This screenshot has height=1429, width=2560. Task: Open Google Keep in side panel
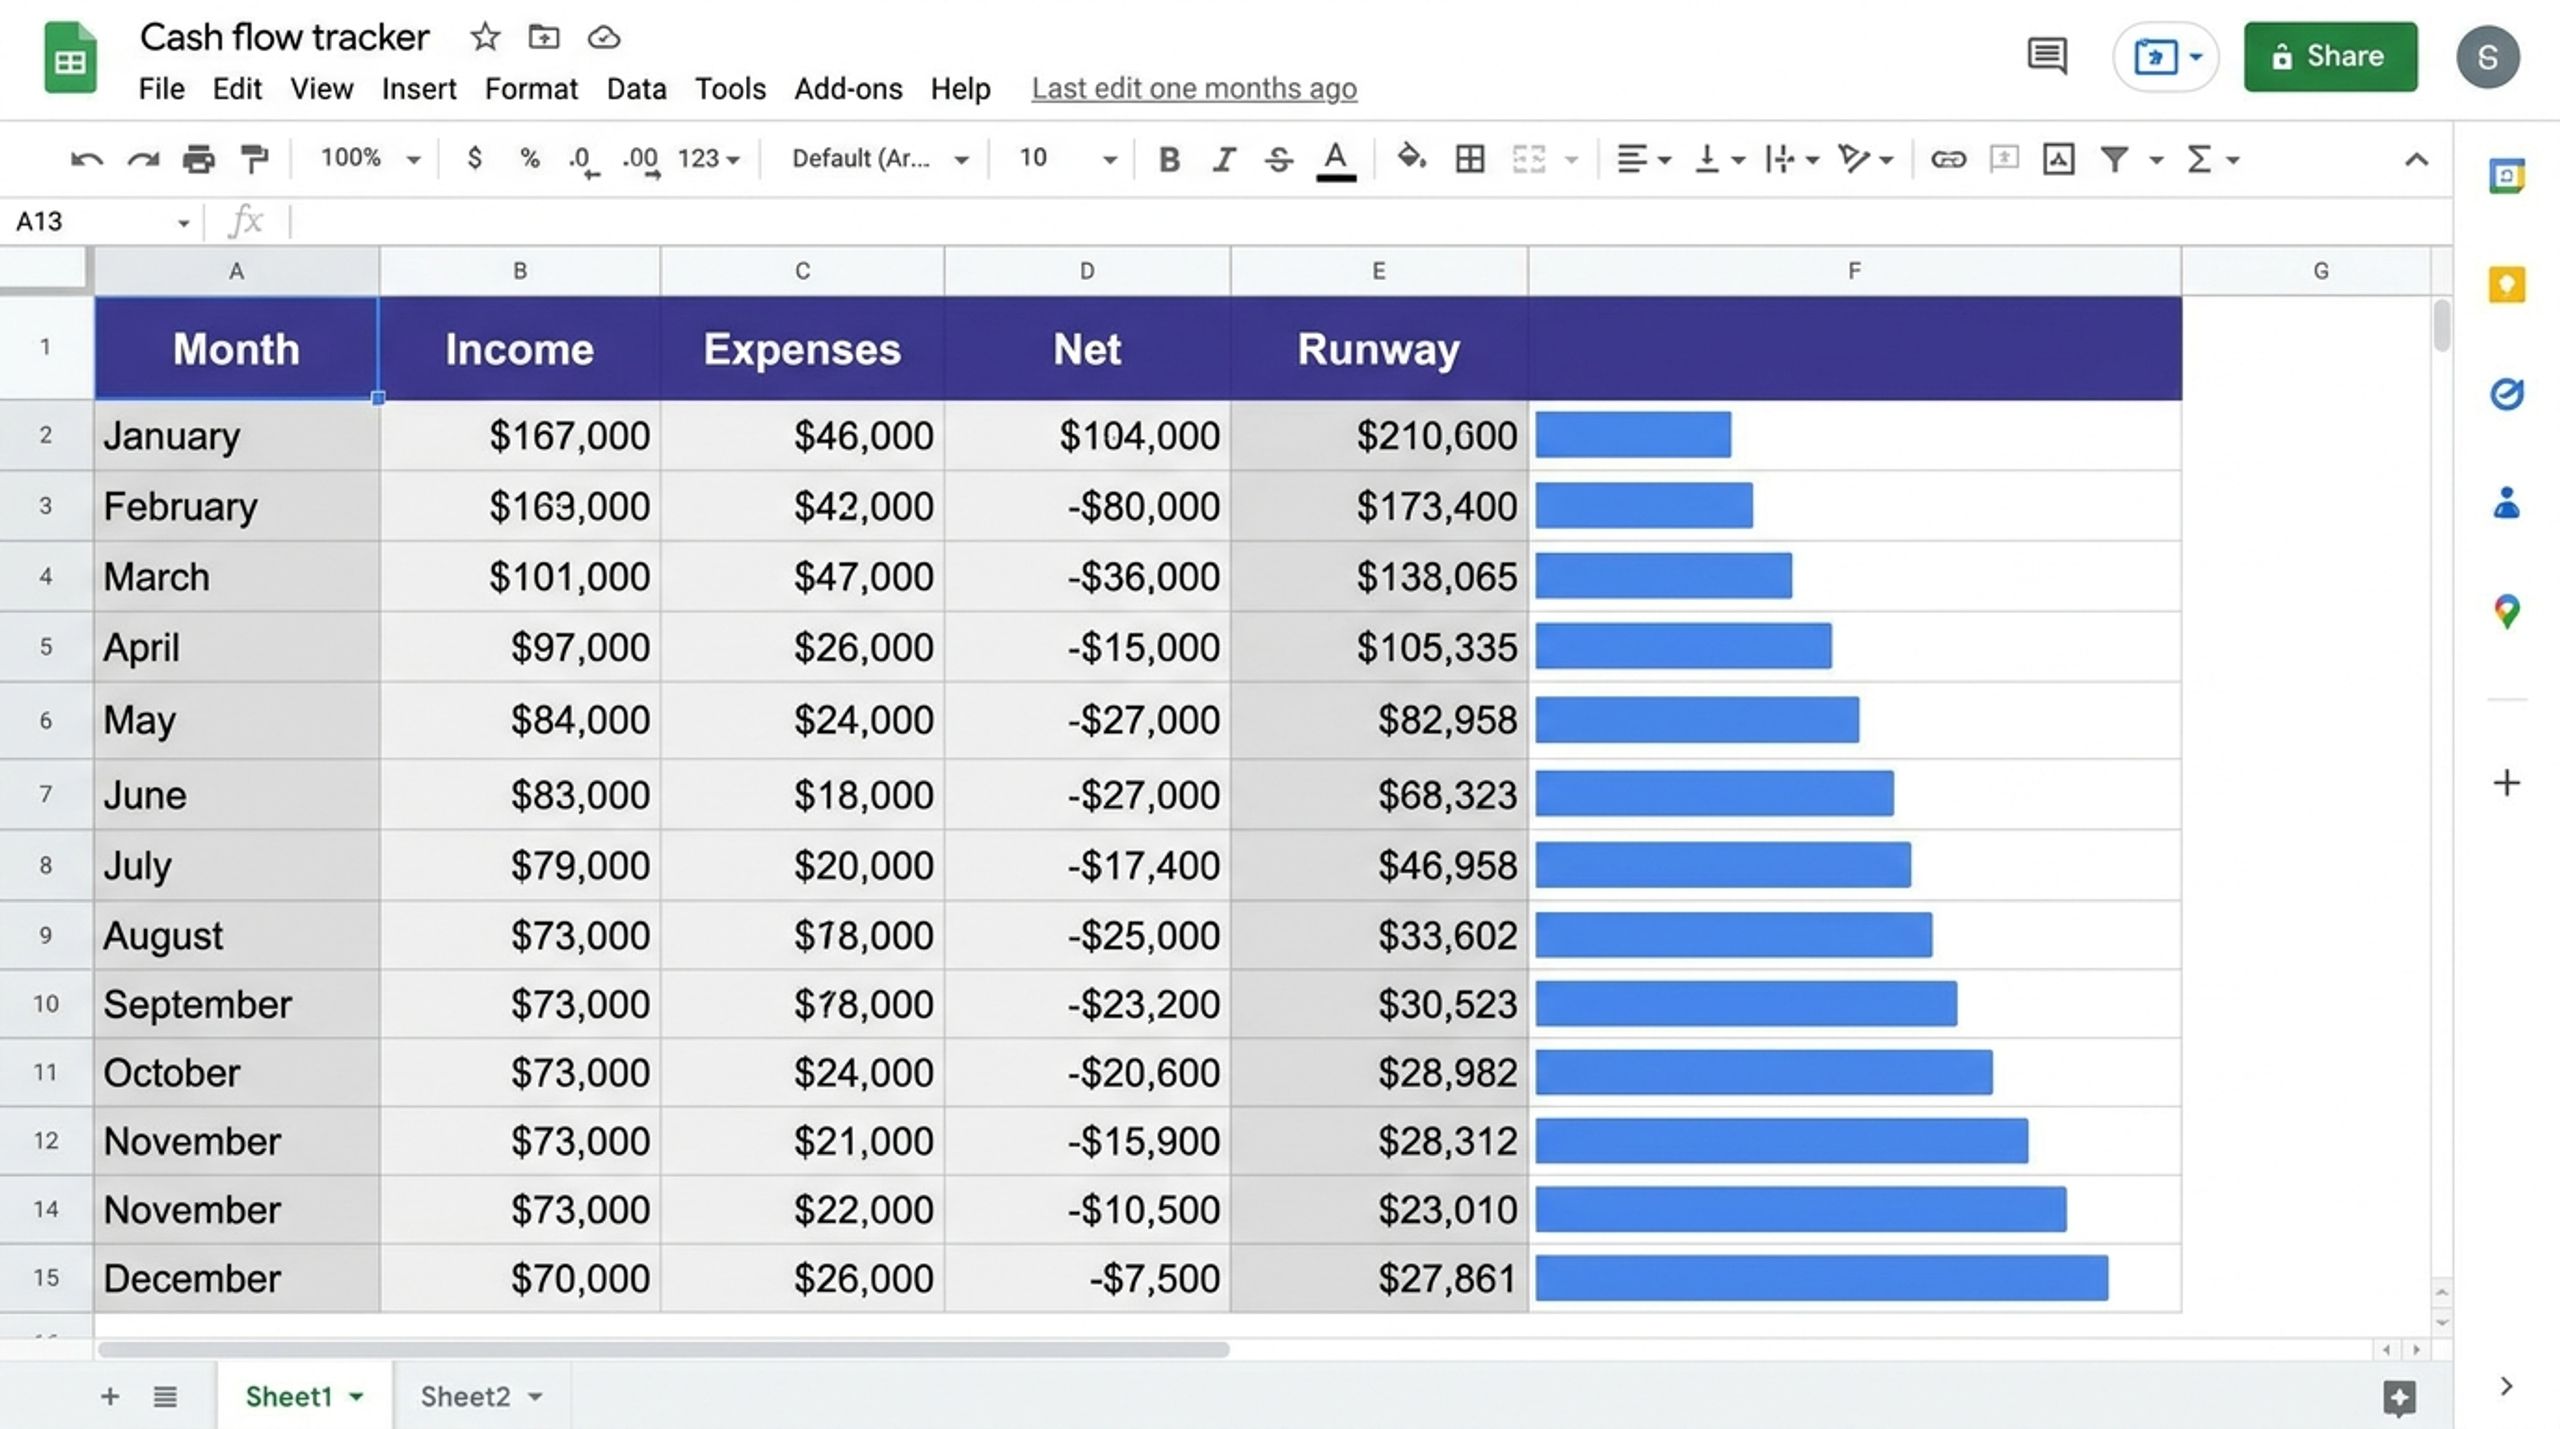(x=2506, y=285)
